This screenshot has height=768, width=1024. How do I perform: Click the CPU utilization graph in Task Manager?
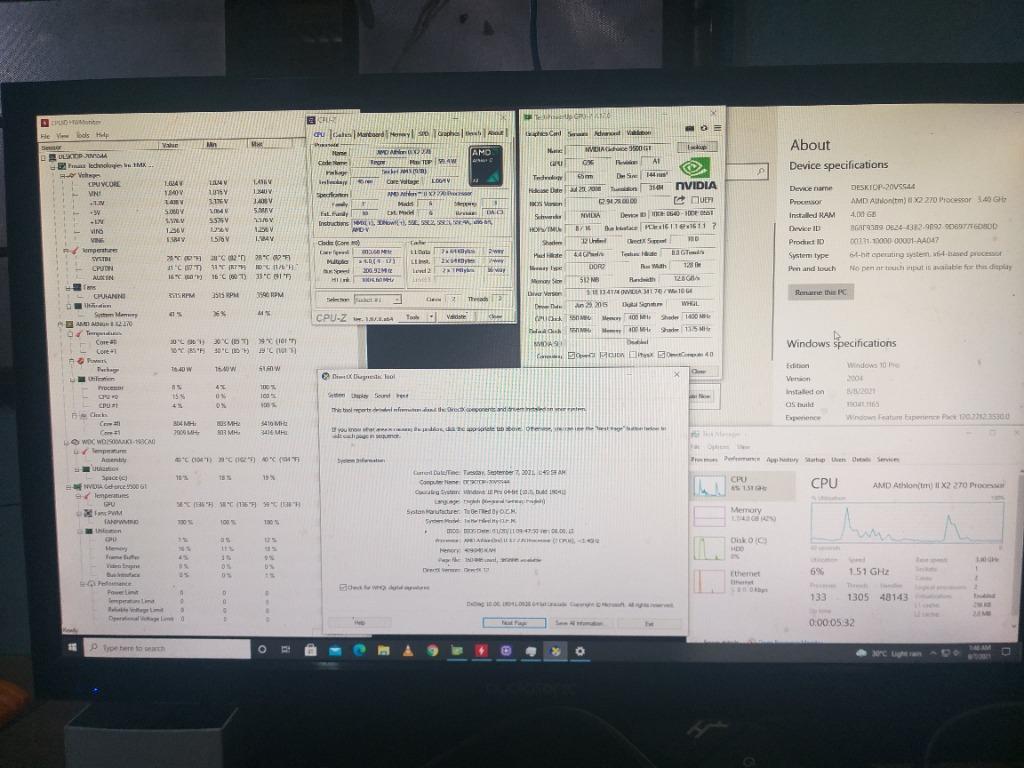pos(906,523)
